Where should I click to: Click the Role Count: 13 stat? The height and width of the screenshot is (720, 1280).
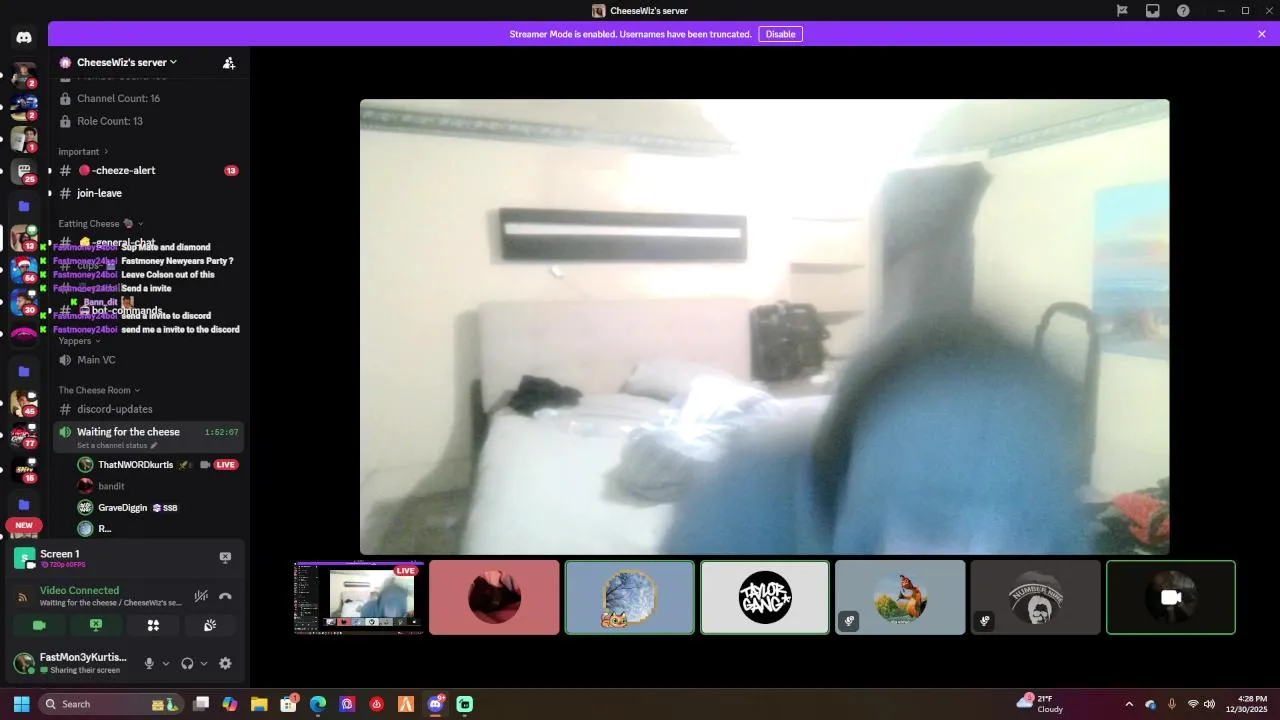pos(110,121)
